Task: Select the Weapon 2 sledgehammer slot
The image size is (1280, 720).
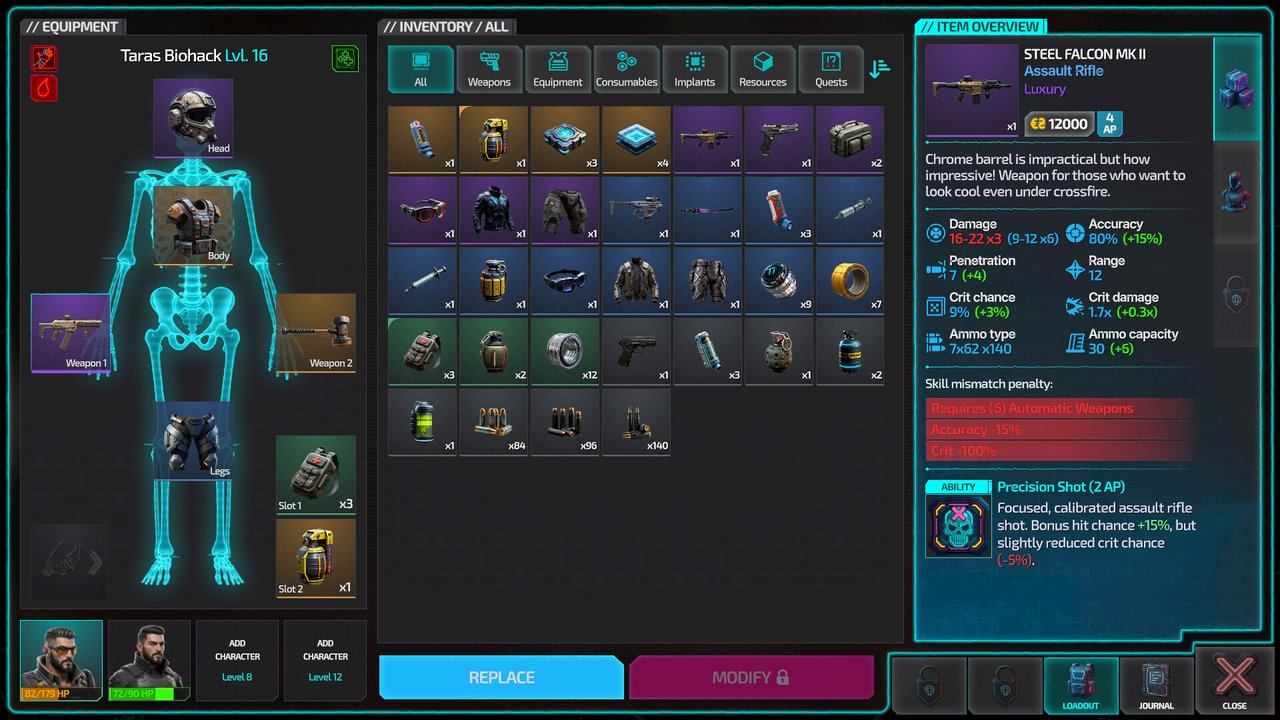Action: tap(316, 333)
